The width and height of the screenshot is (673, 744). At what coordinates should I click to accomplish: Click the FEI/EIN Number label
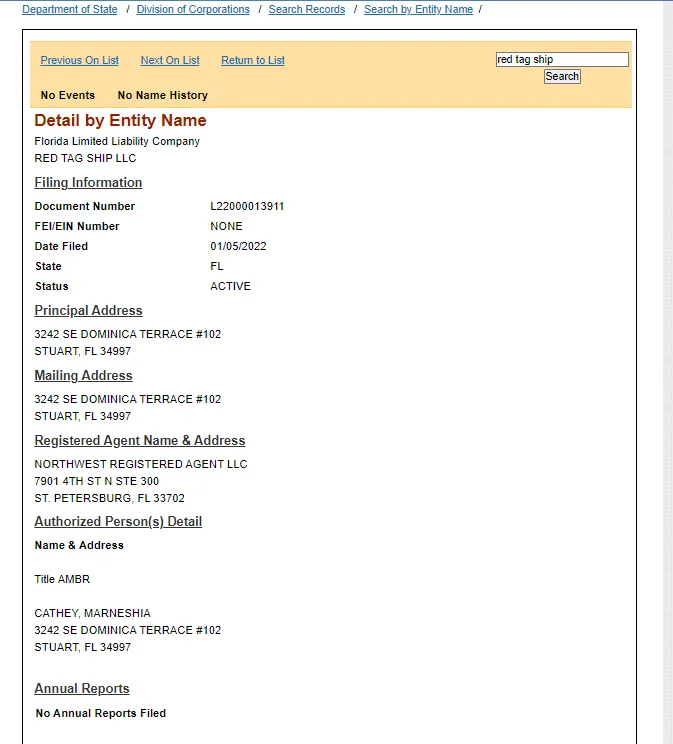[x=77, y=226]
